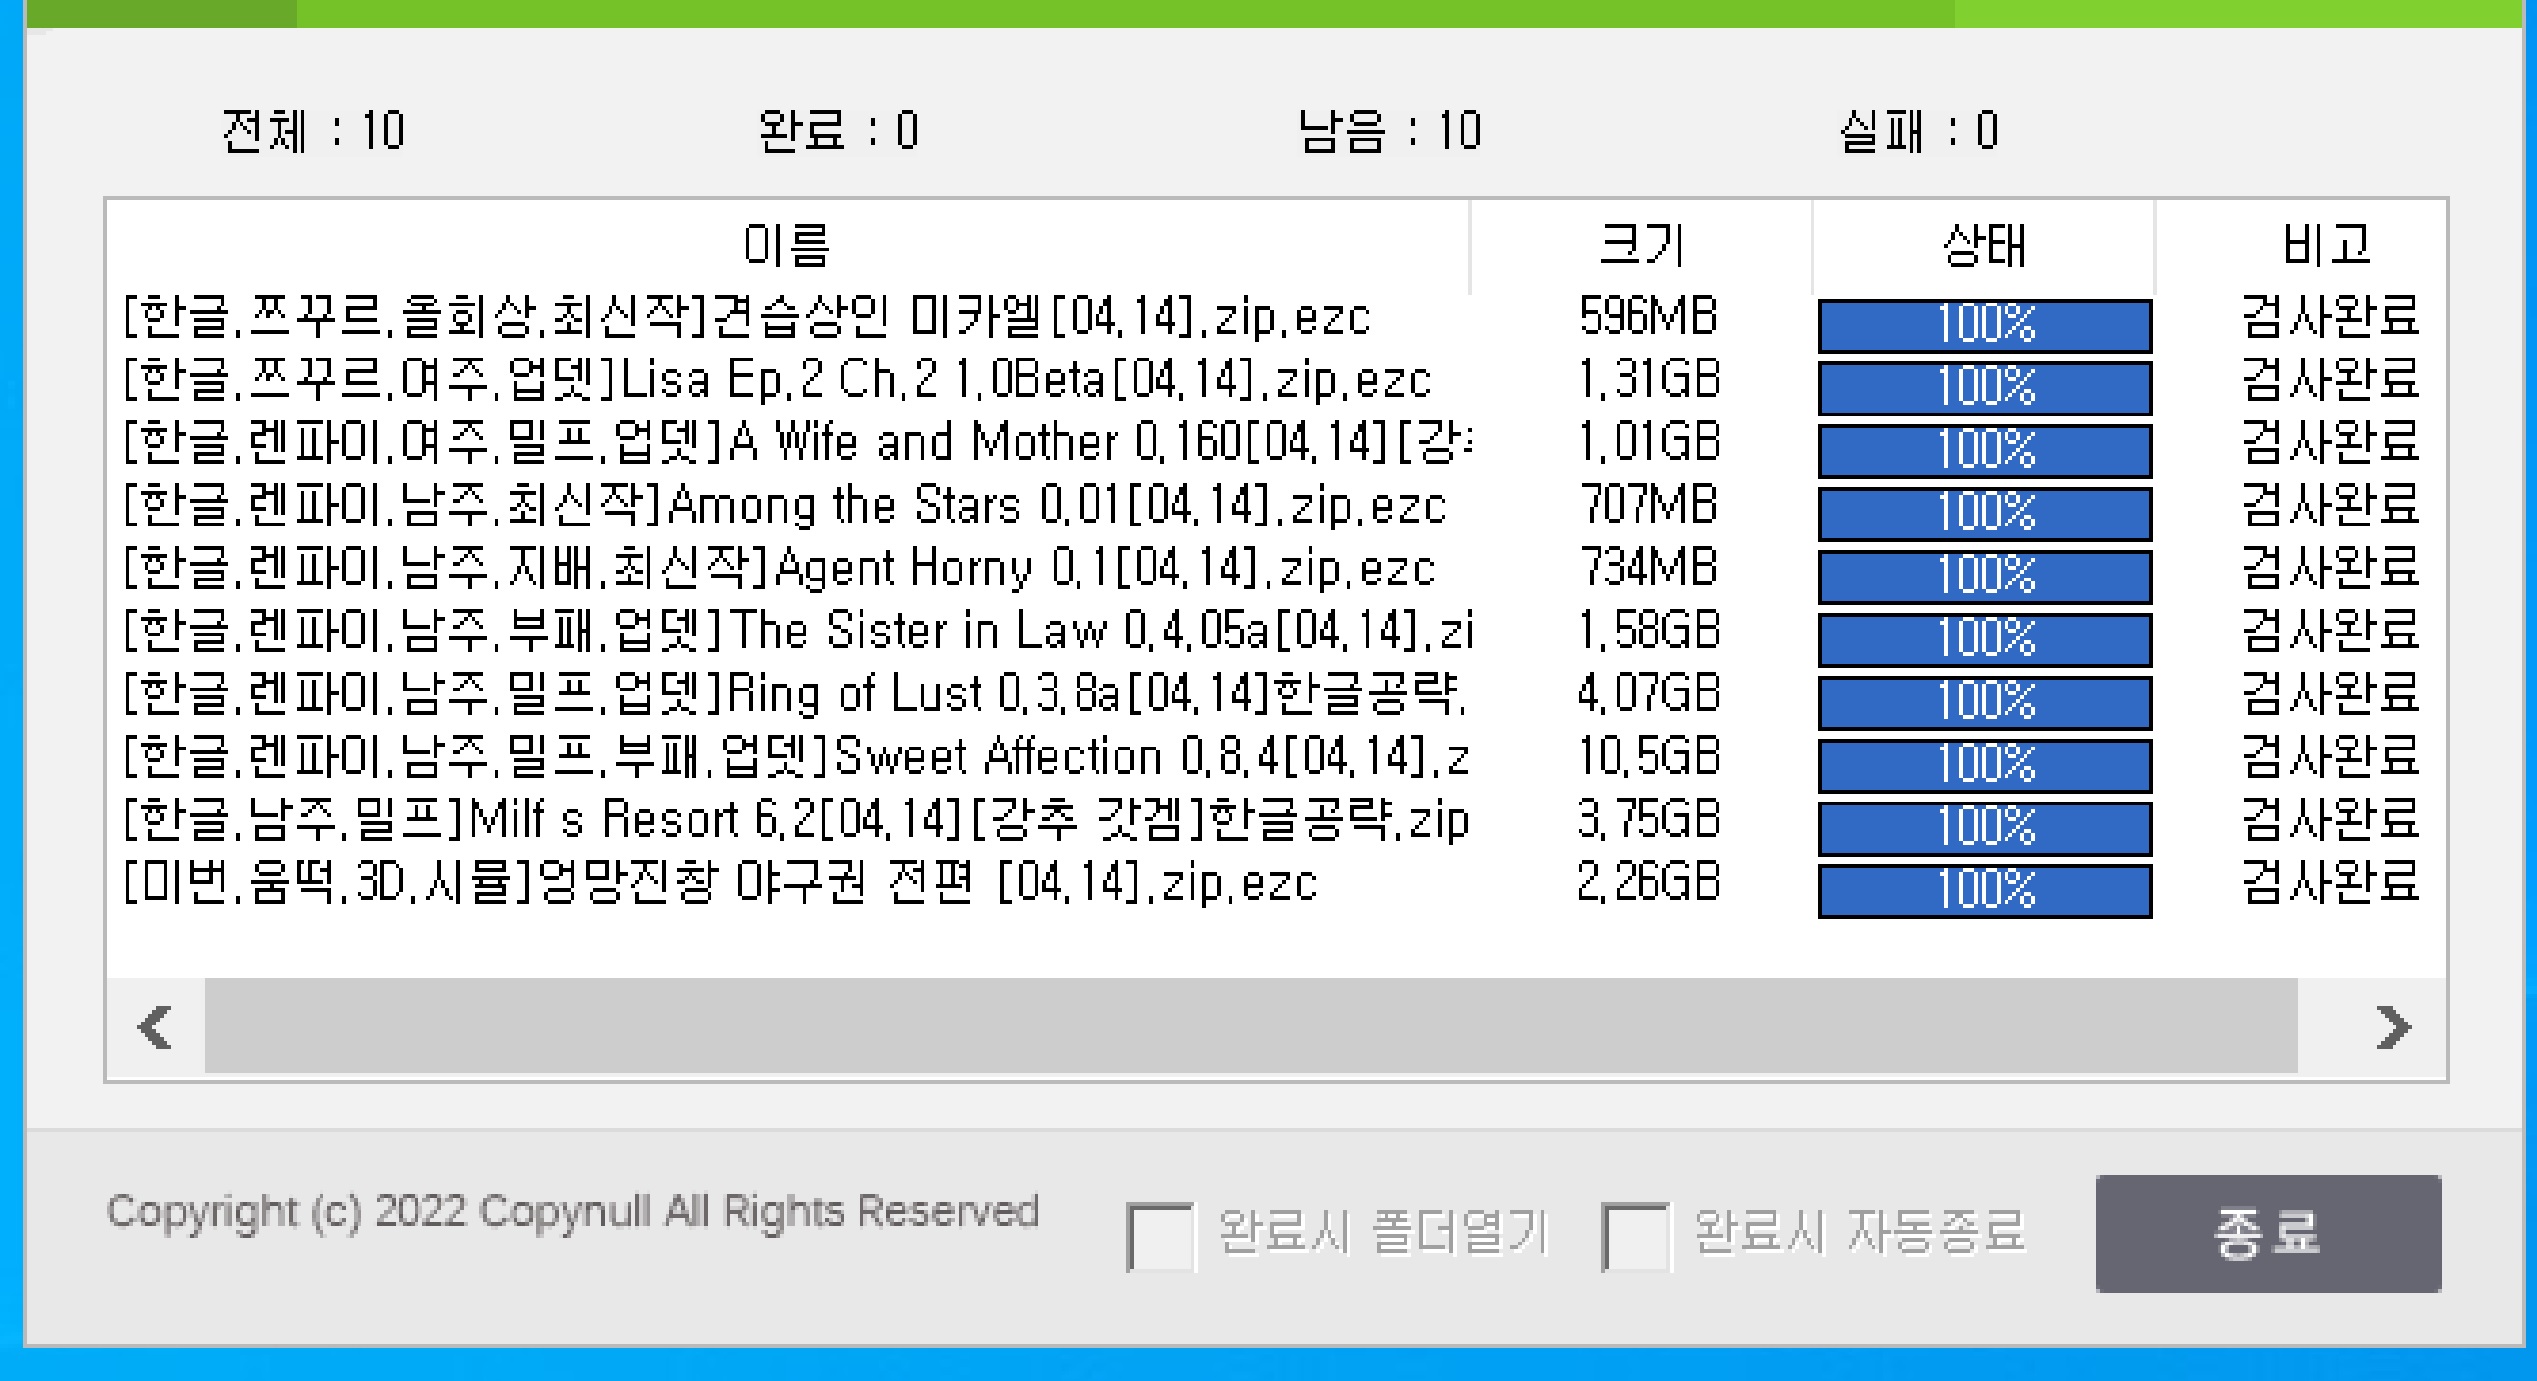
Task: Click the 이름 column header
Action: click(786, 246)
